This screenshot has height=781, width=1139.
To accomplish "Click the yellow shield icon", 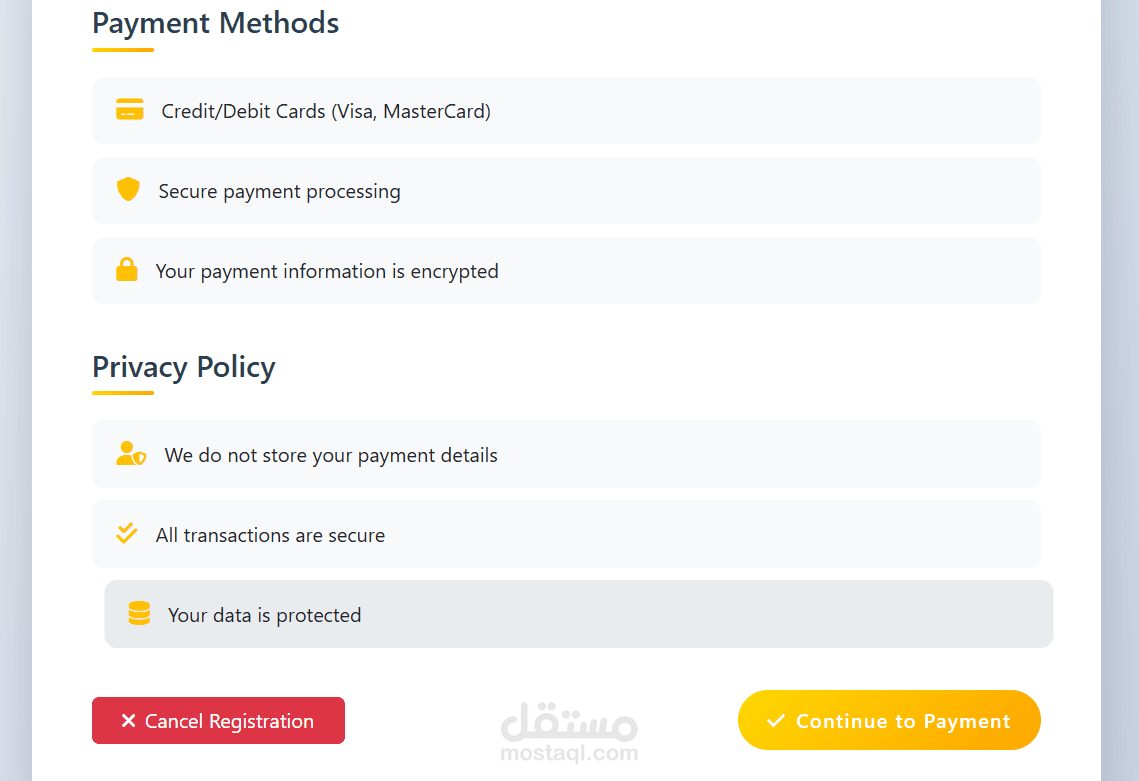I will click(128, 189).
